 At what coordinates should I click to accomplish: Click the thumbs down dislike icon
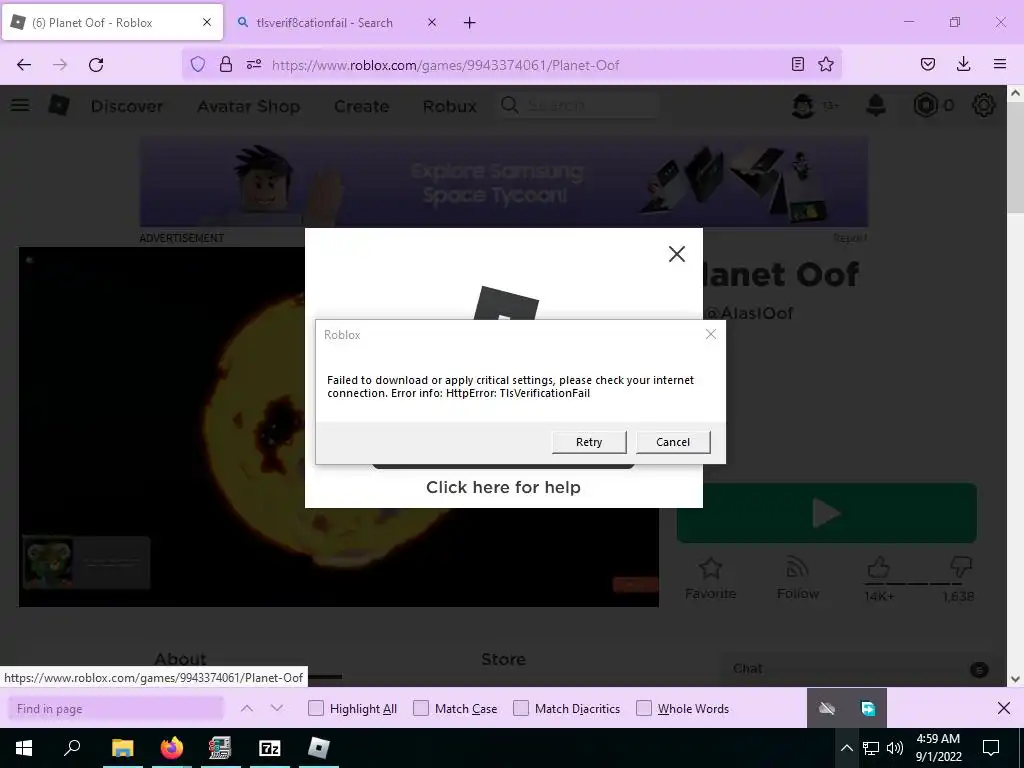pyautogui.click(x=961, y=567)
